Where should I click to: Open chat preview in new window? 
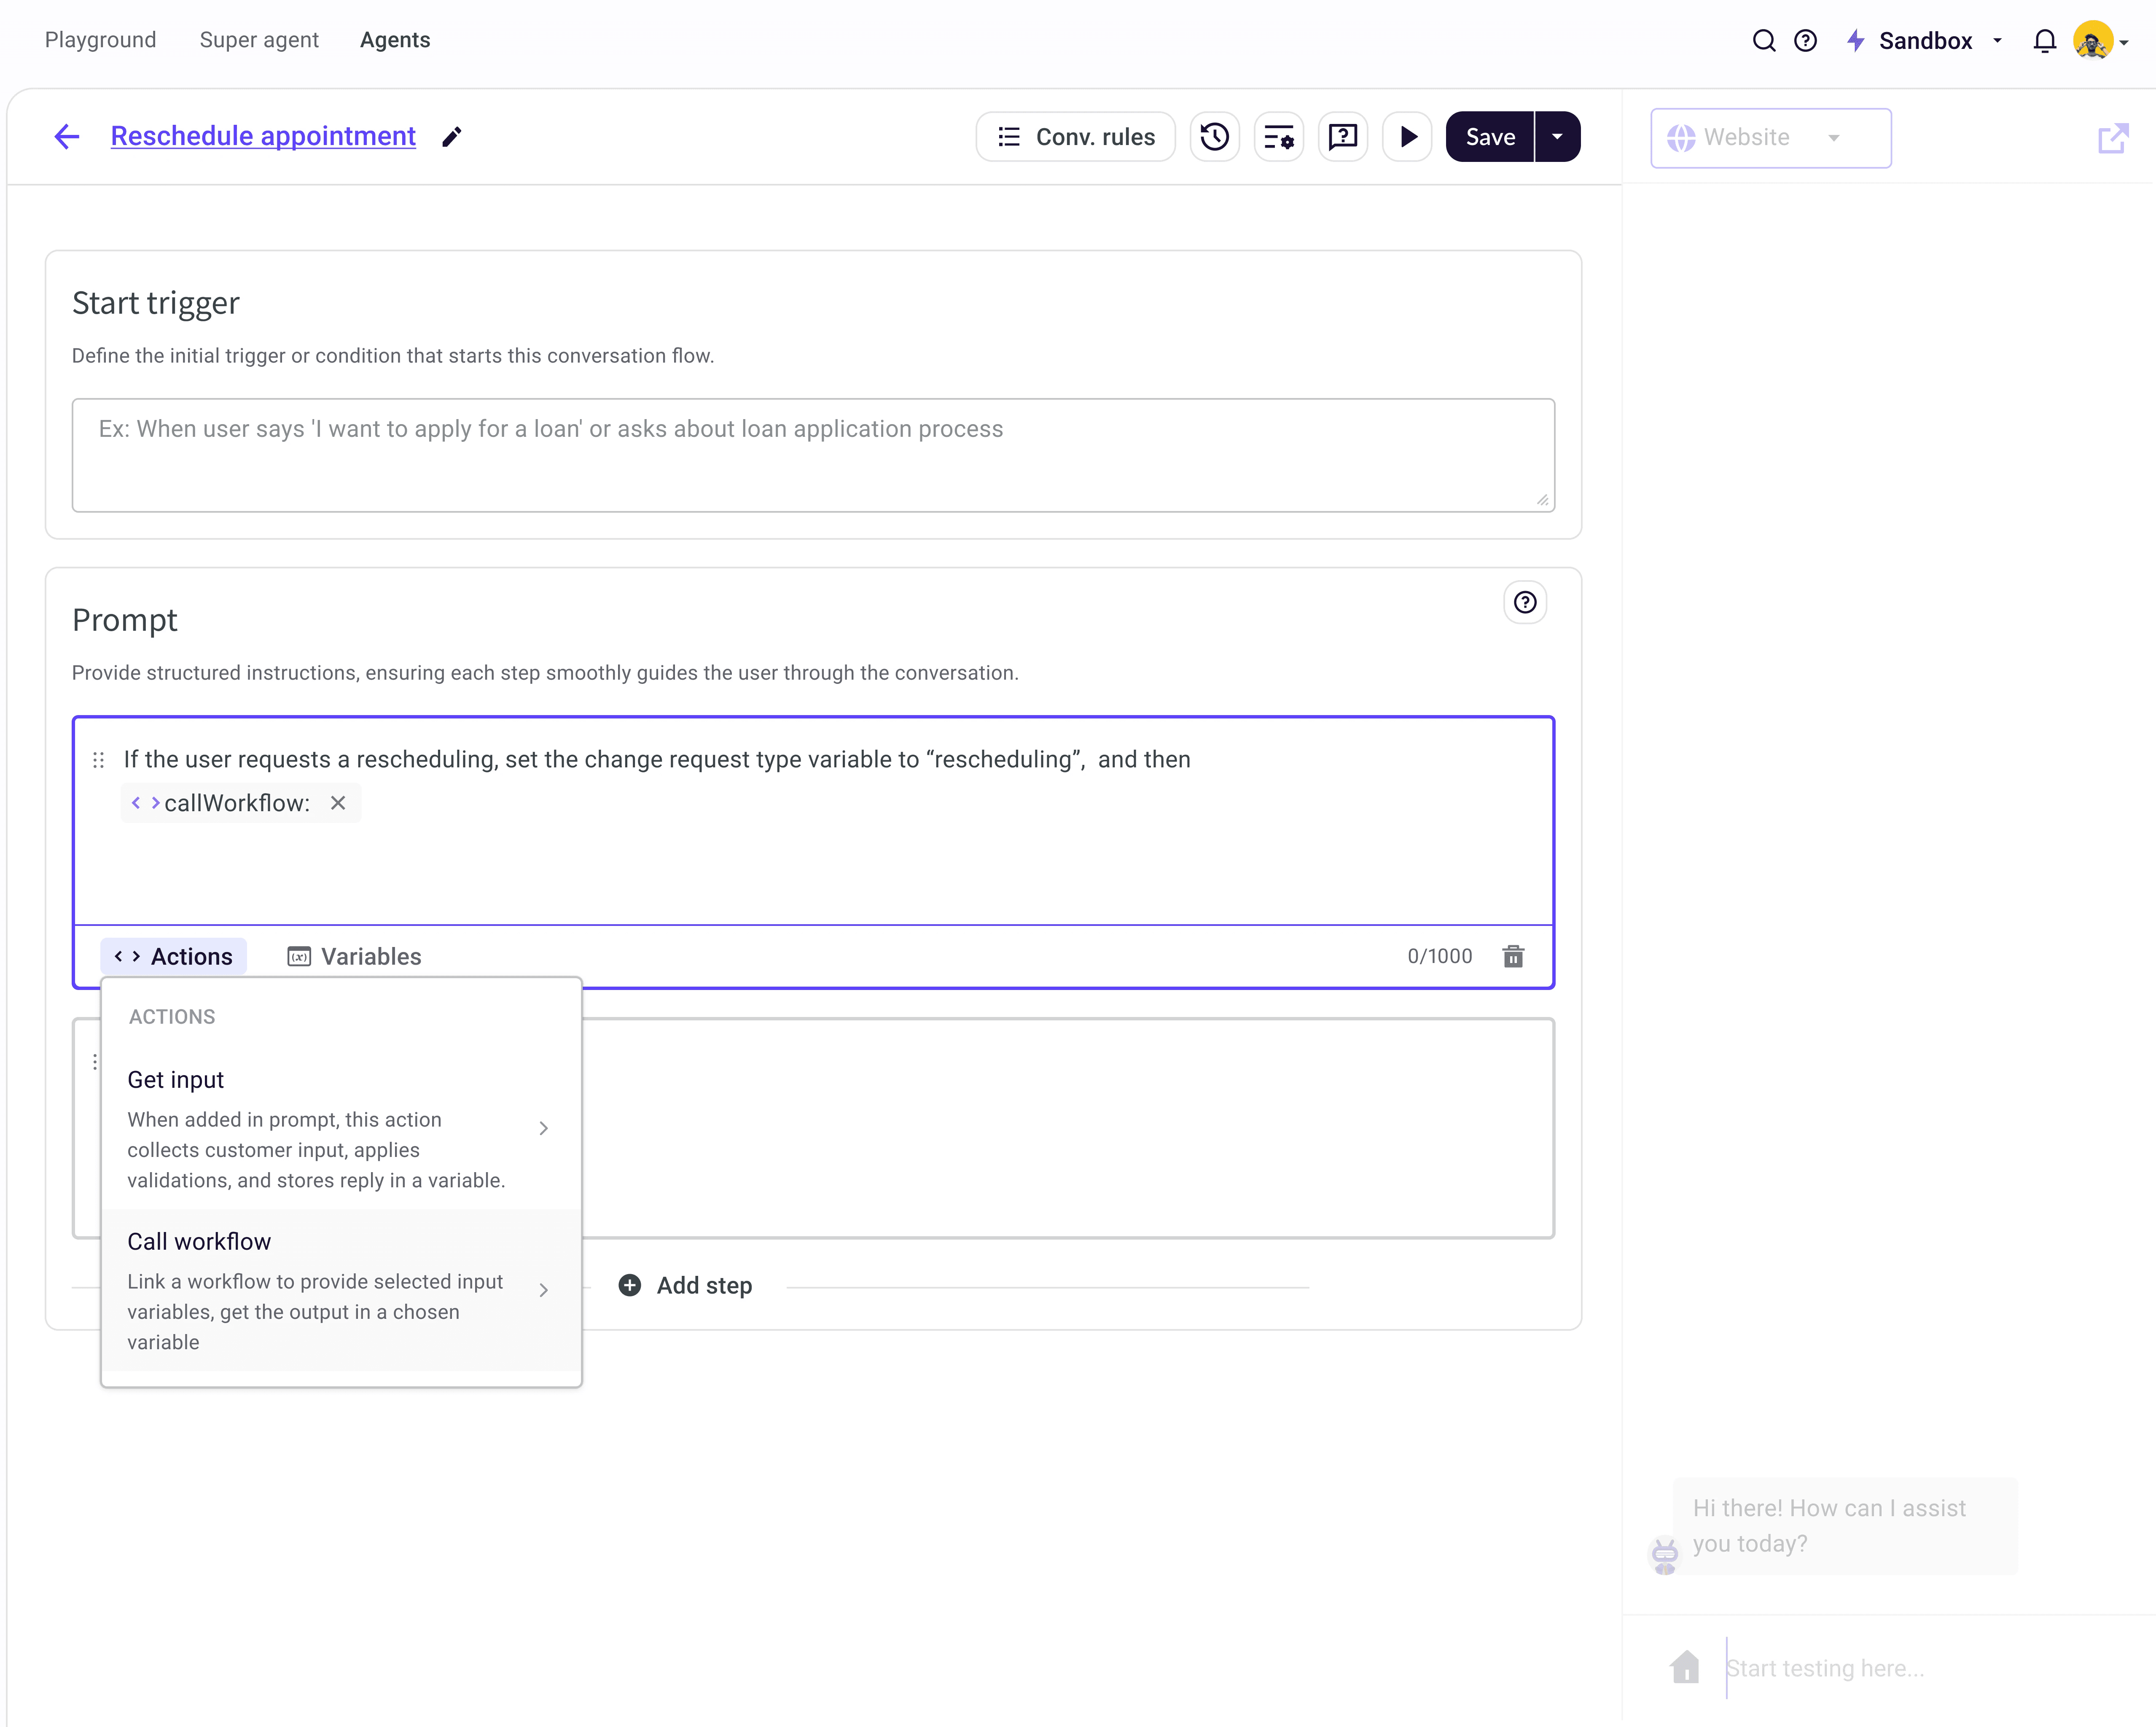(2112, 138)
